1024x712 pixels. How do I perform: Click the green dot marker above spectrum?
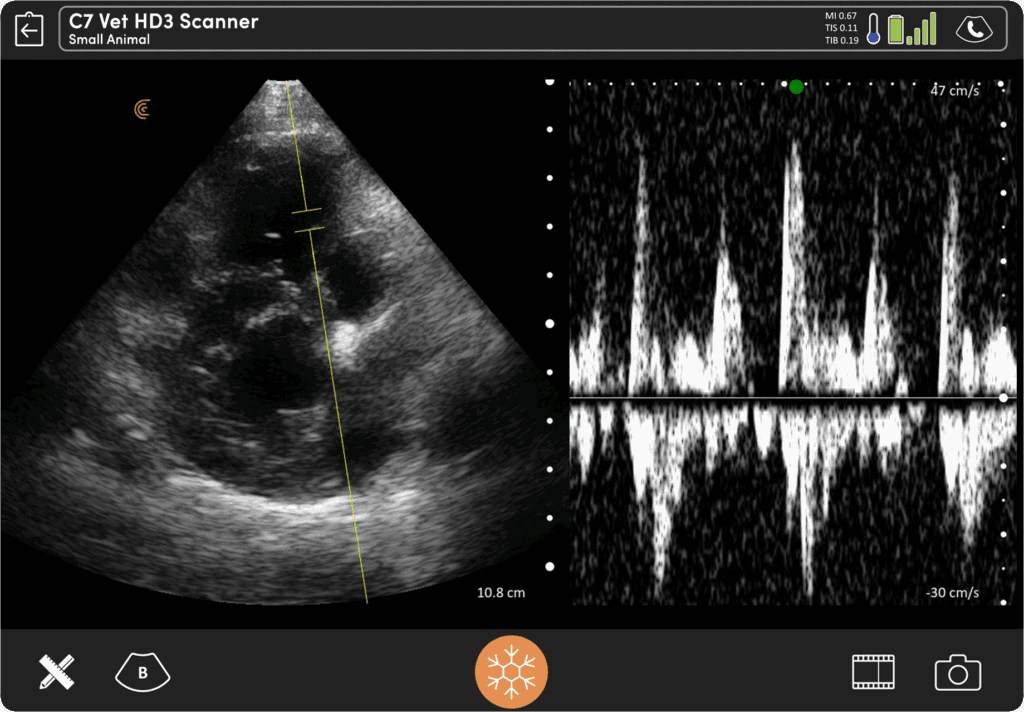[x=796, y=87]
